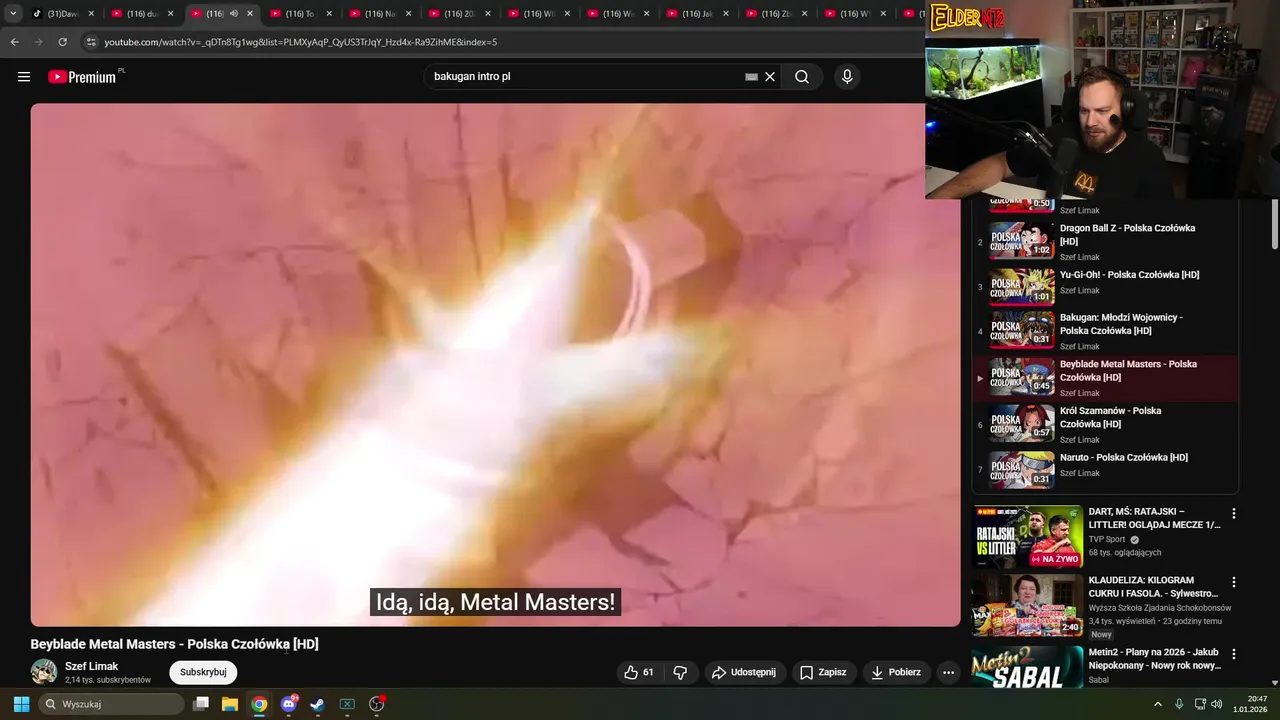Show hidden system tray icons

[1158, 704]
